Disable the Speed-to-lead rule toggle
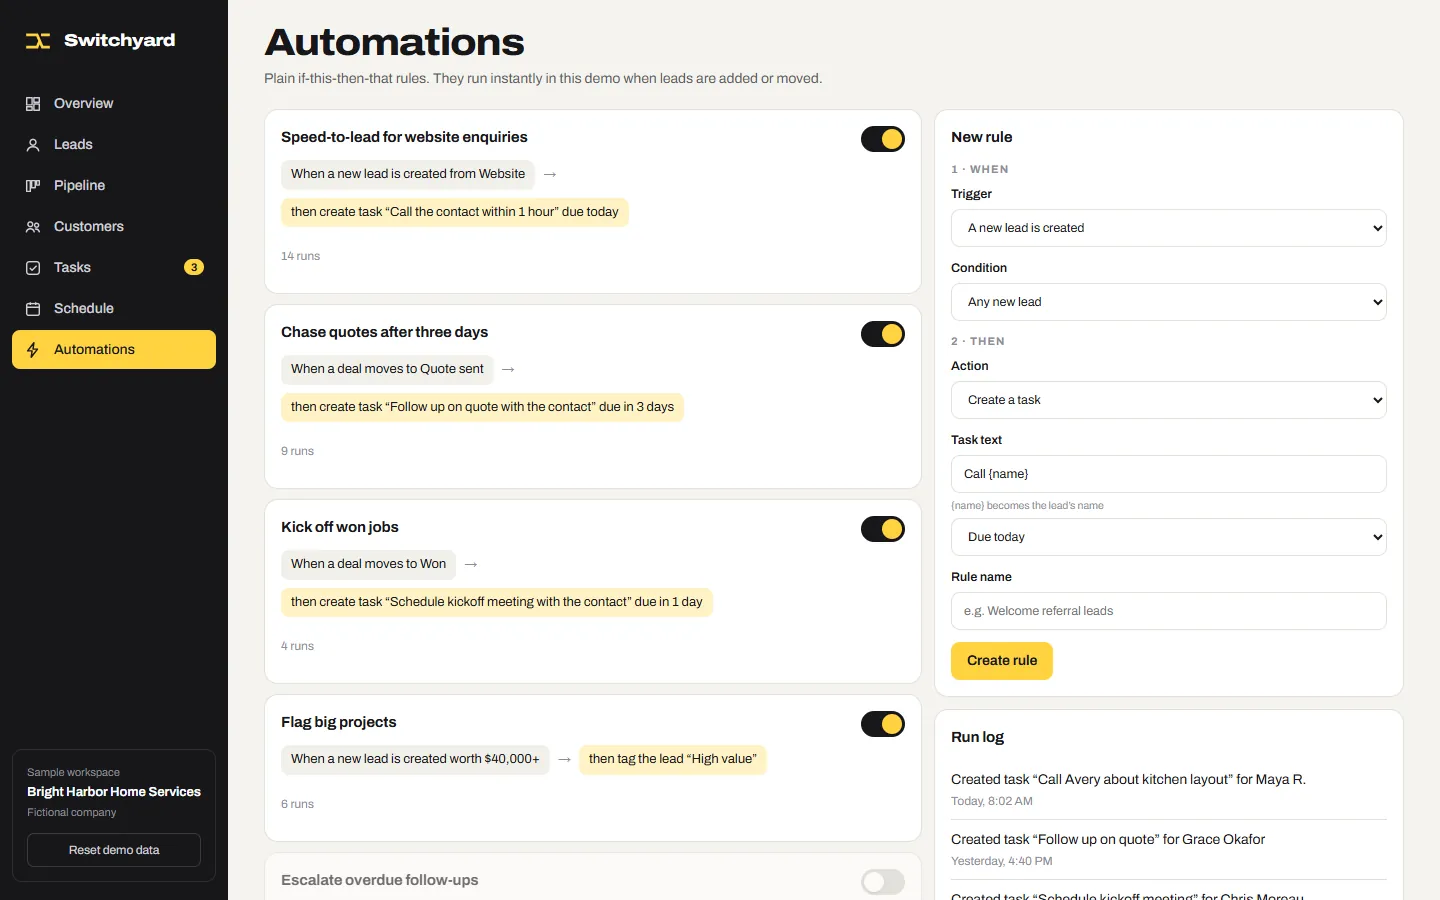 coord(883,139)
